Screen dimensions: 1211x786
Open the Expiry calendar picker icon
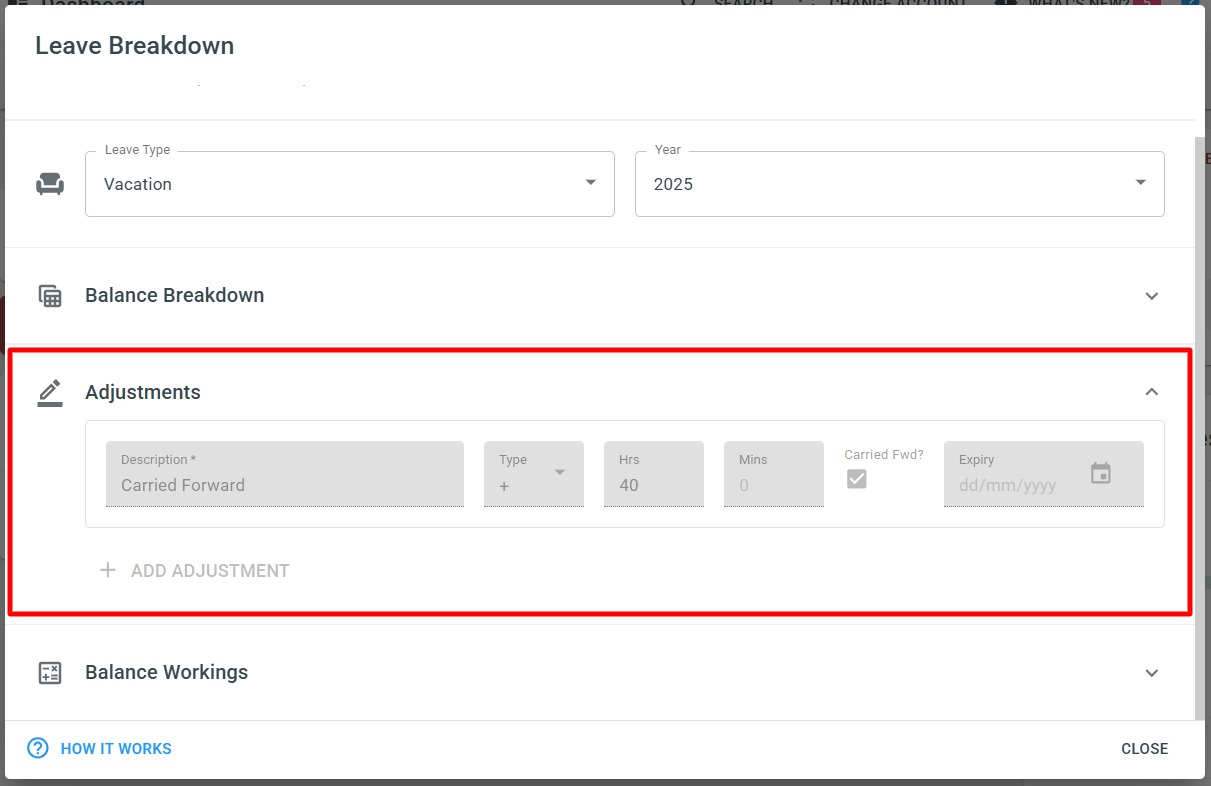tap(1100, 474)
